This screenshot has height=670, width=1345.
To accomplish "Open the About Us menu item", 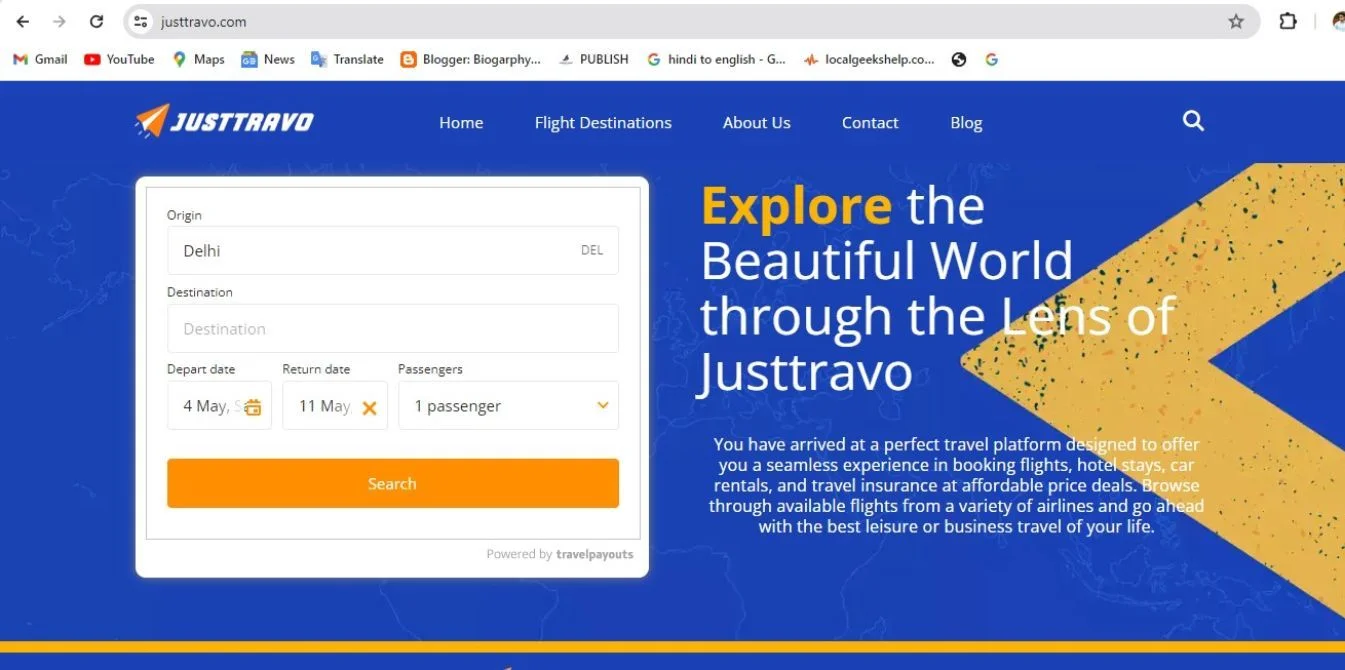I will (x=757, y=123).
